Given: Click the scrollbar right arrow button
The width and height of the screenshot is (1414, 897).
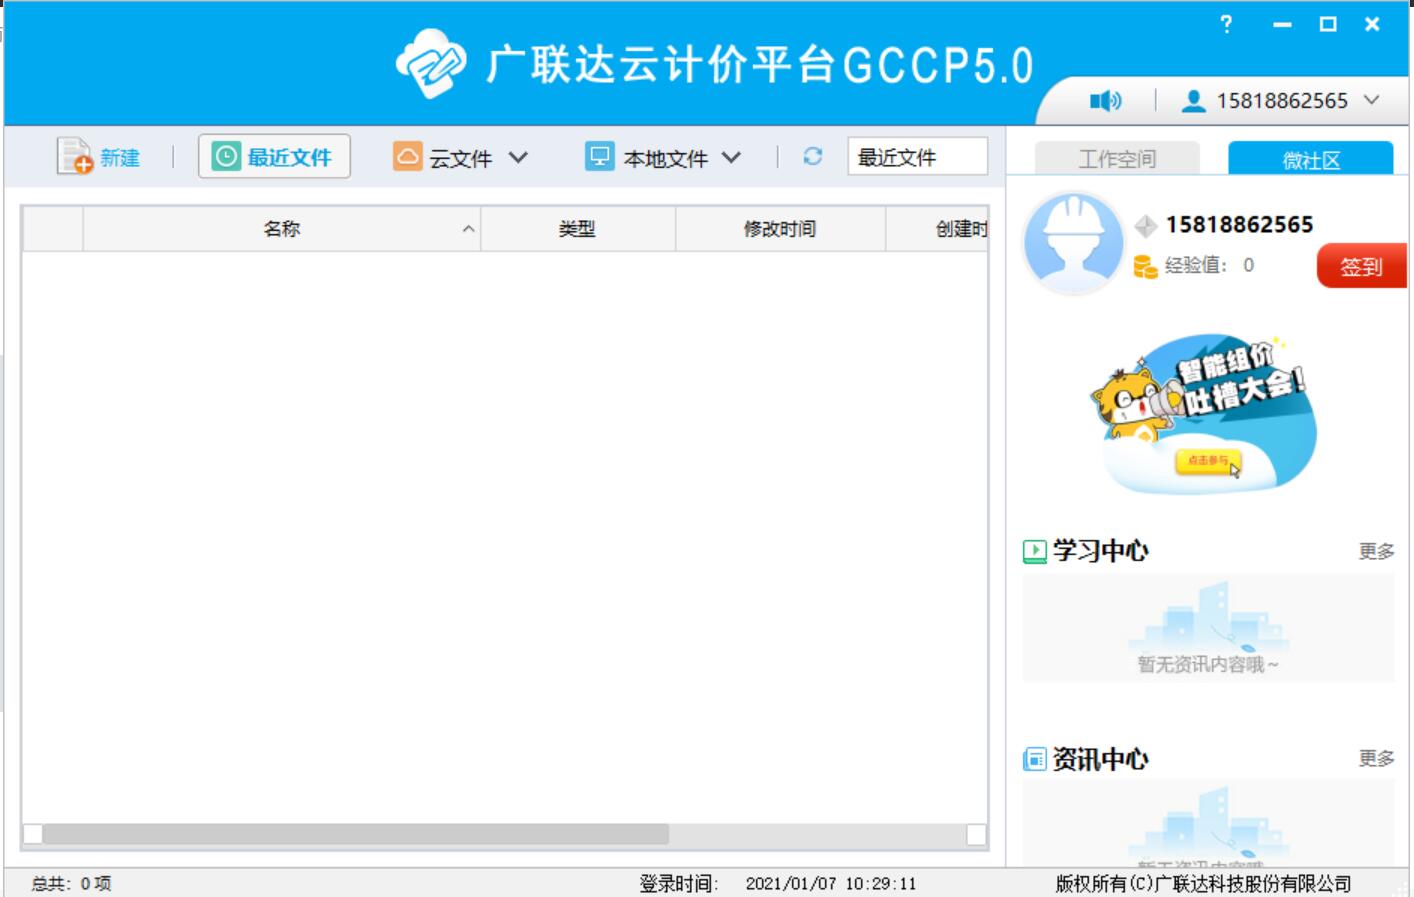Looking at the screenshot, I should pos(977,834).
